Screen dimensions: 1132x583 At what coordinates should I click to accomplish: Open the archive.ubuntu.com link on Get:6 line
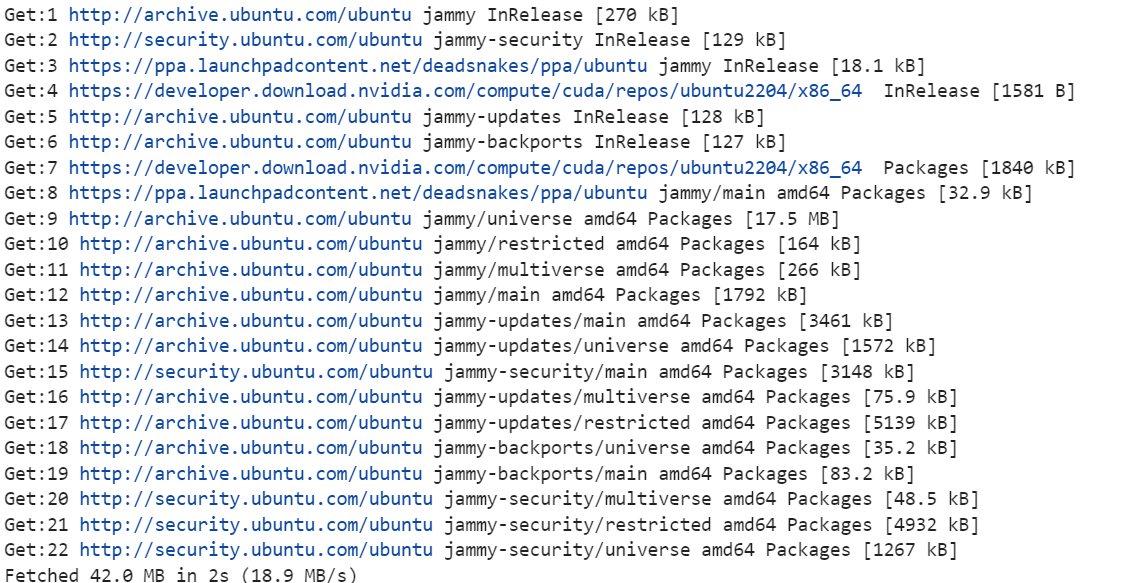[240, 142]
